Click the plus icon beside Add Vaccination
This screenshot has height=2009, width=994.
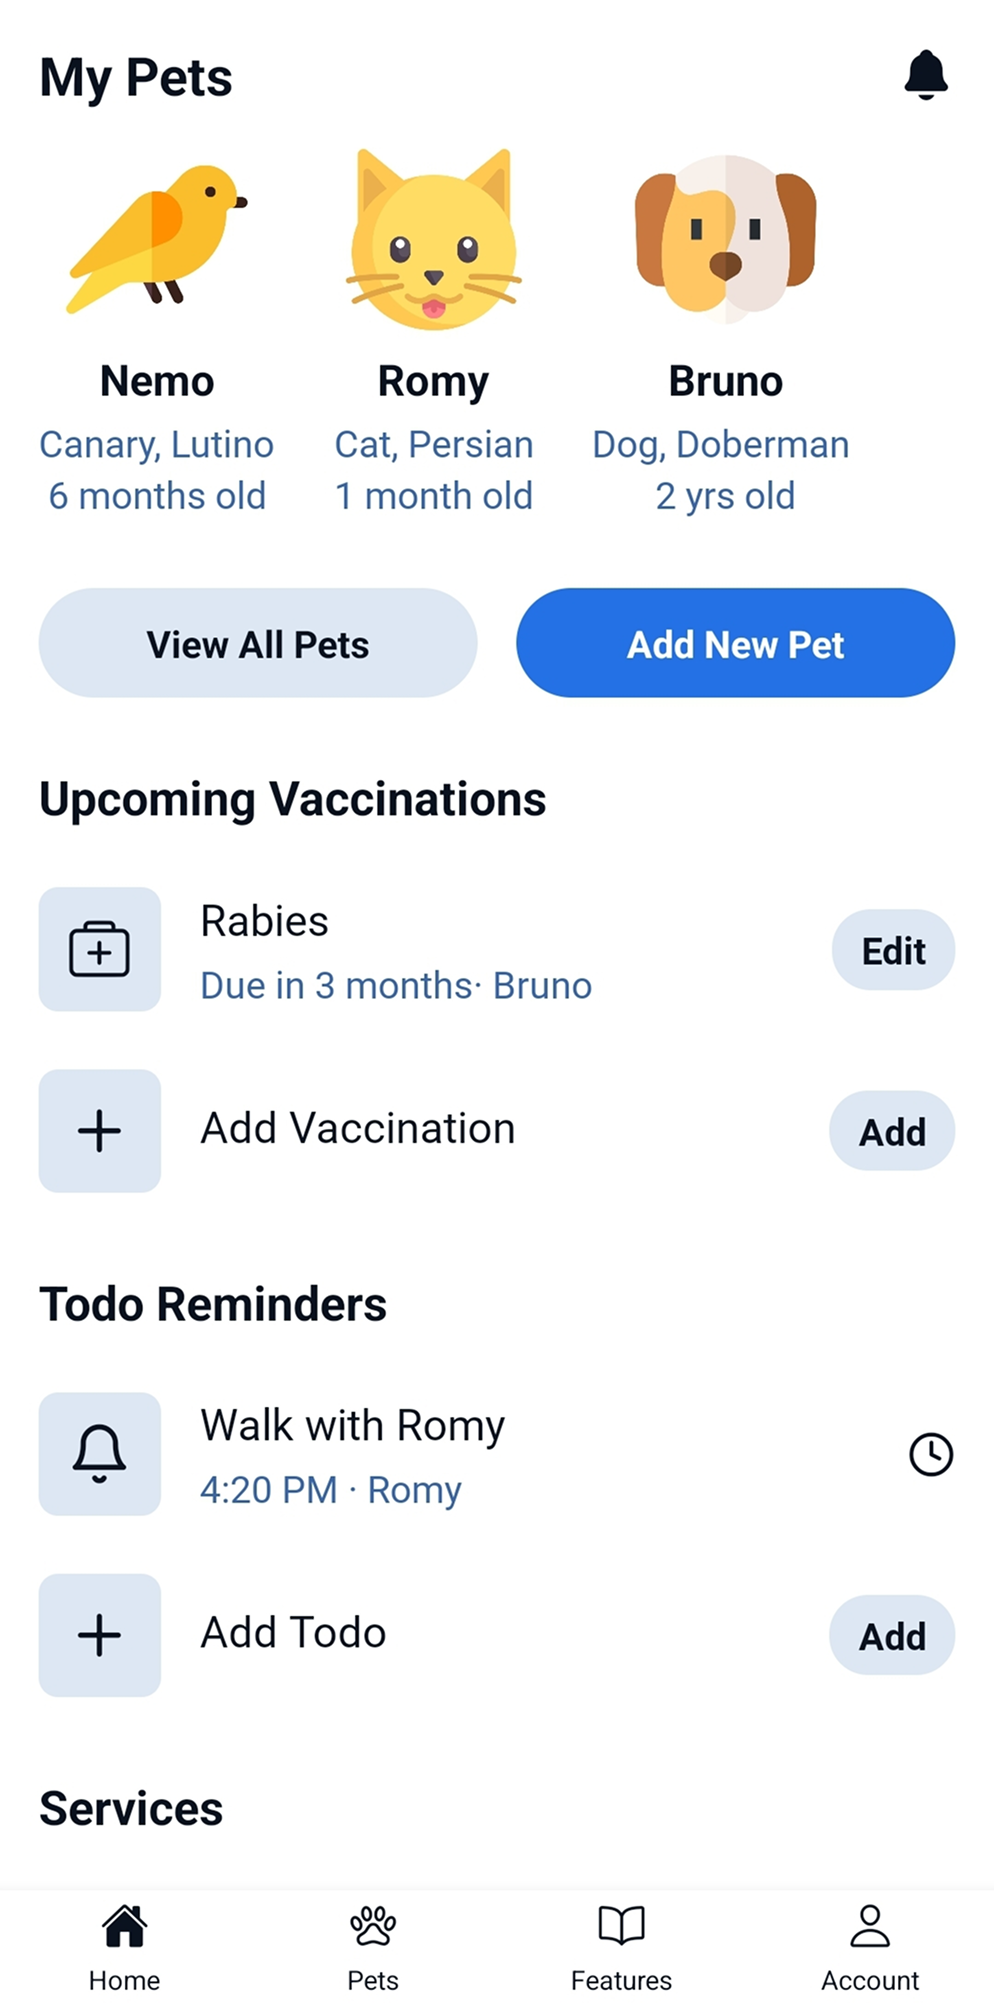[100, 1131]
